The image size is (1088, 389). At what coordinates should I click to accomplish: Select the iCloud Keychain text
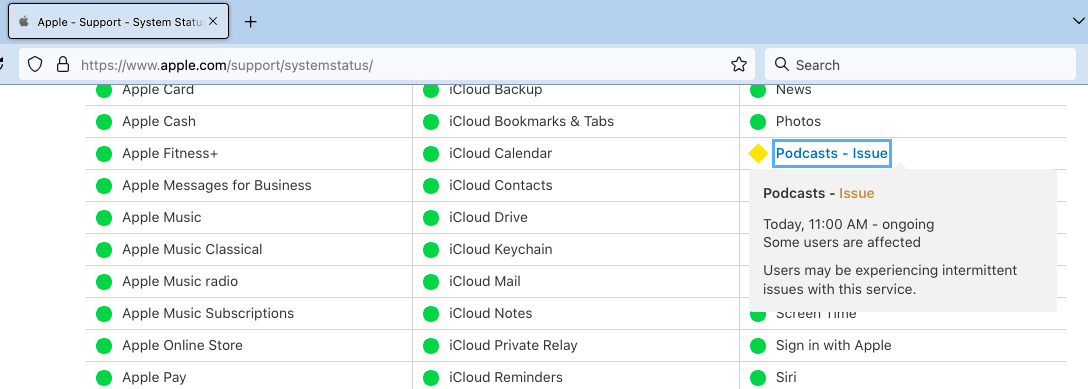(x=501, y=249)
